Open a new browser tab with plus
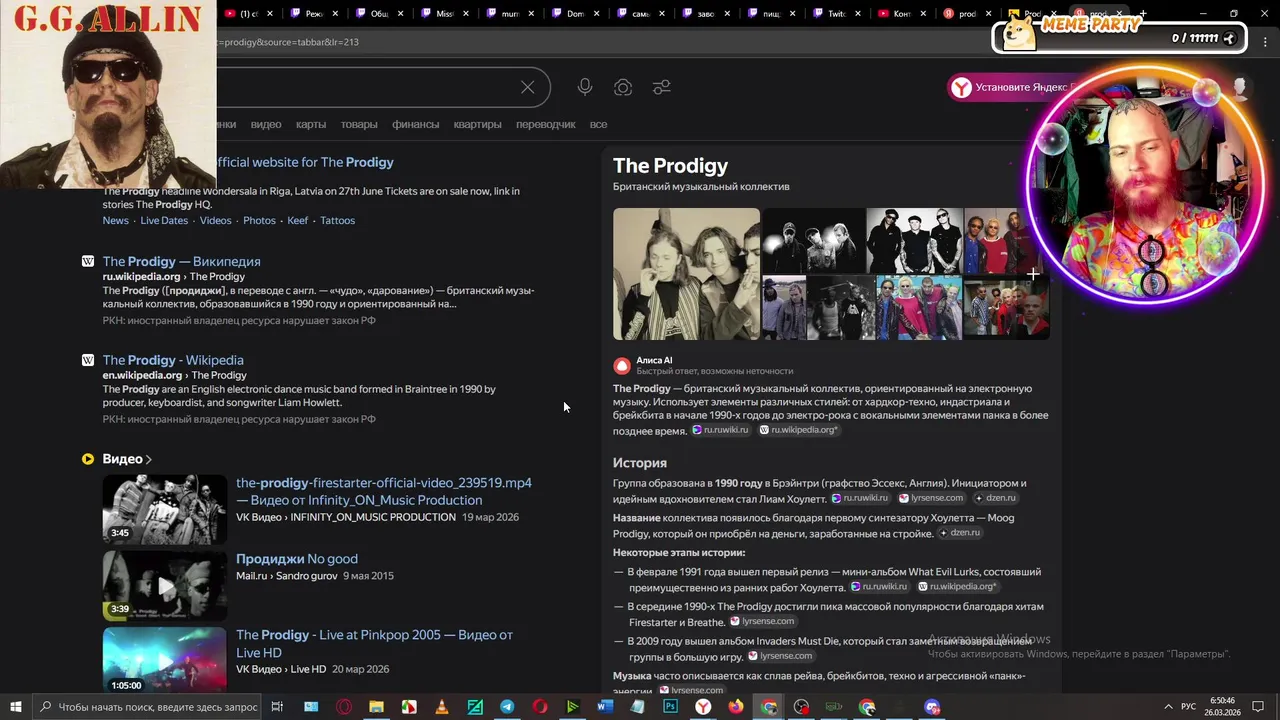This screenshot has width=1280, height=720. tap(1142, 14)
